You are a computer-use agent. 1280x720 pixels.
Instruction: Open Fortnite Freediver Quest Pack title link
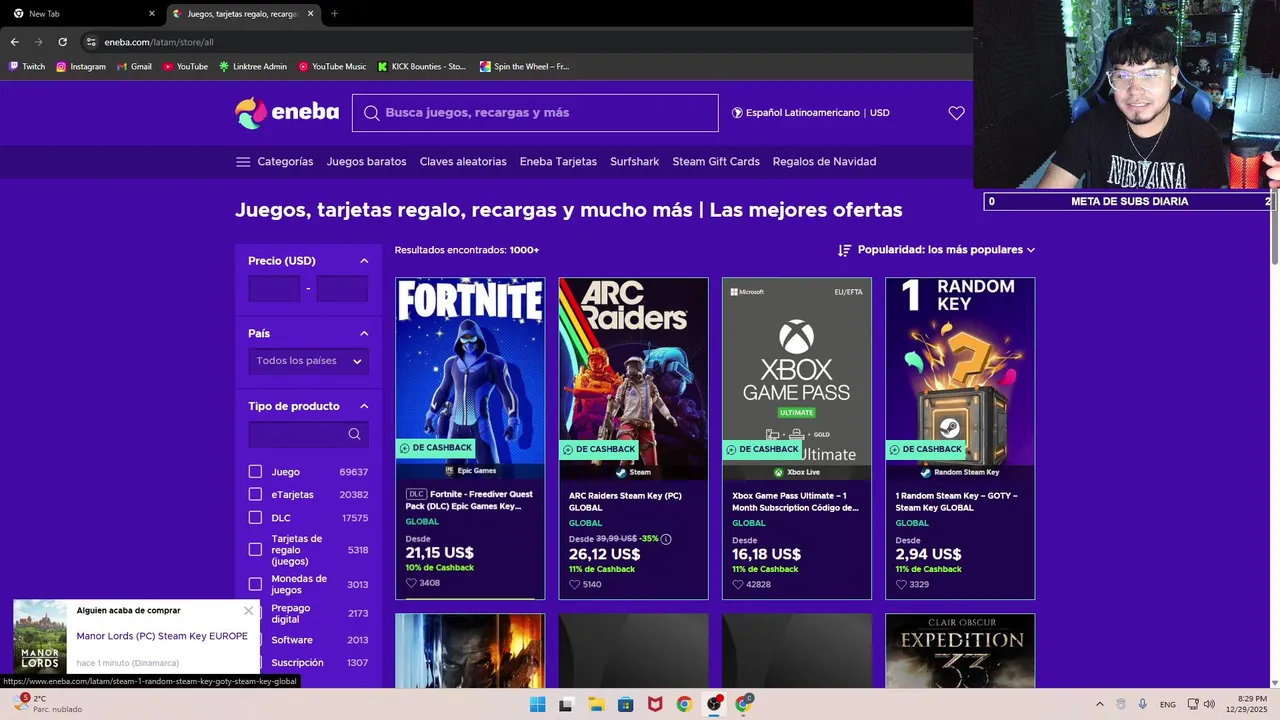click(470, 501)
